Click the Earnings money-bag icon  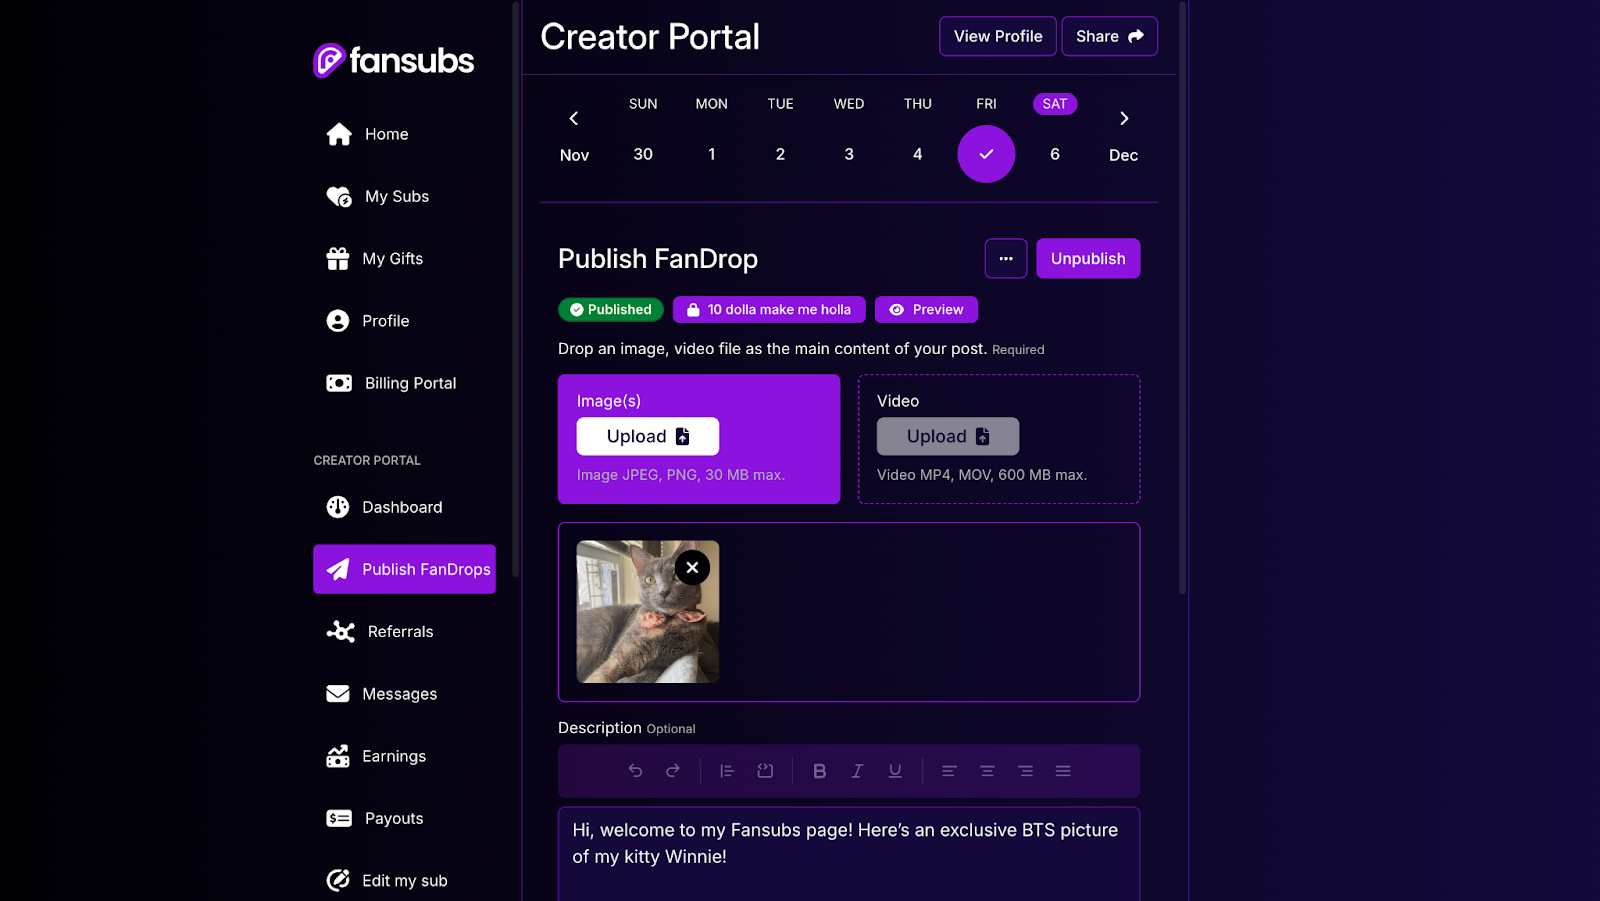[338, 756]
